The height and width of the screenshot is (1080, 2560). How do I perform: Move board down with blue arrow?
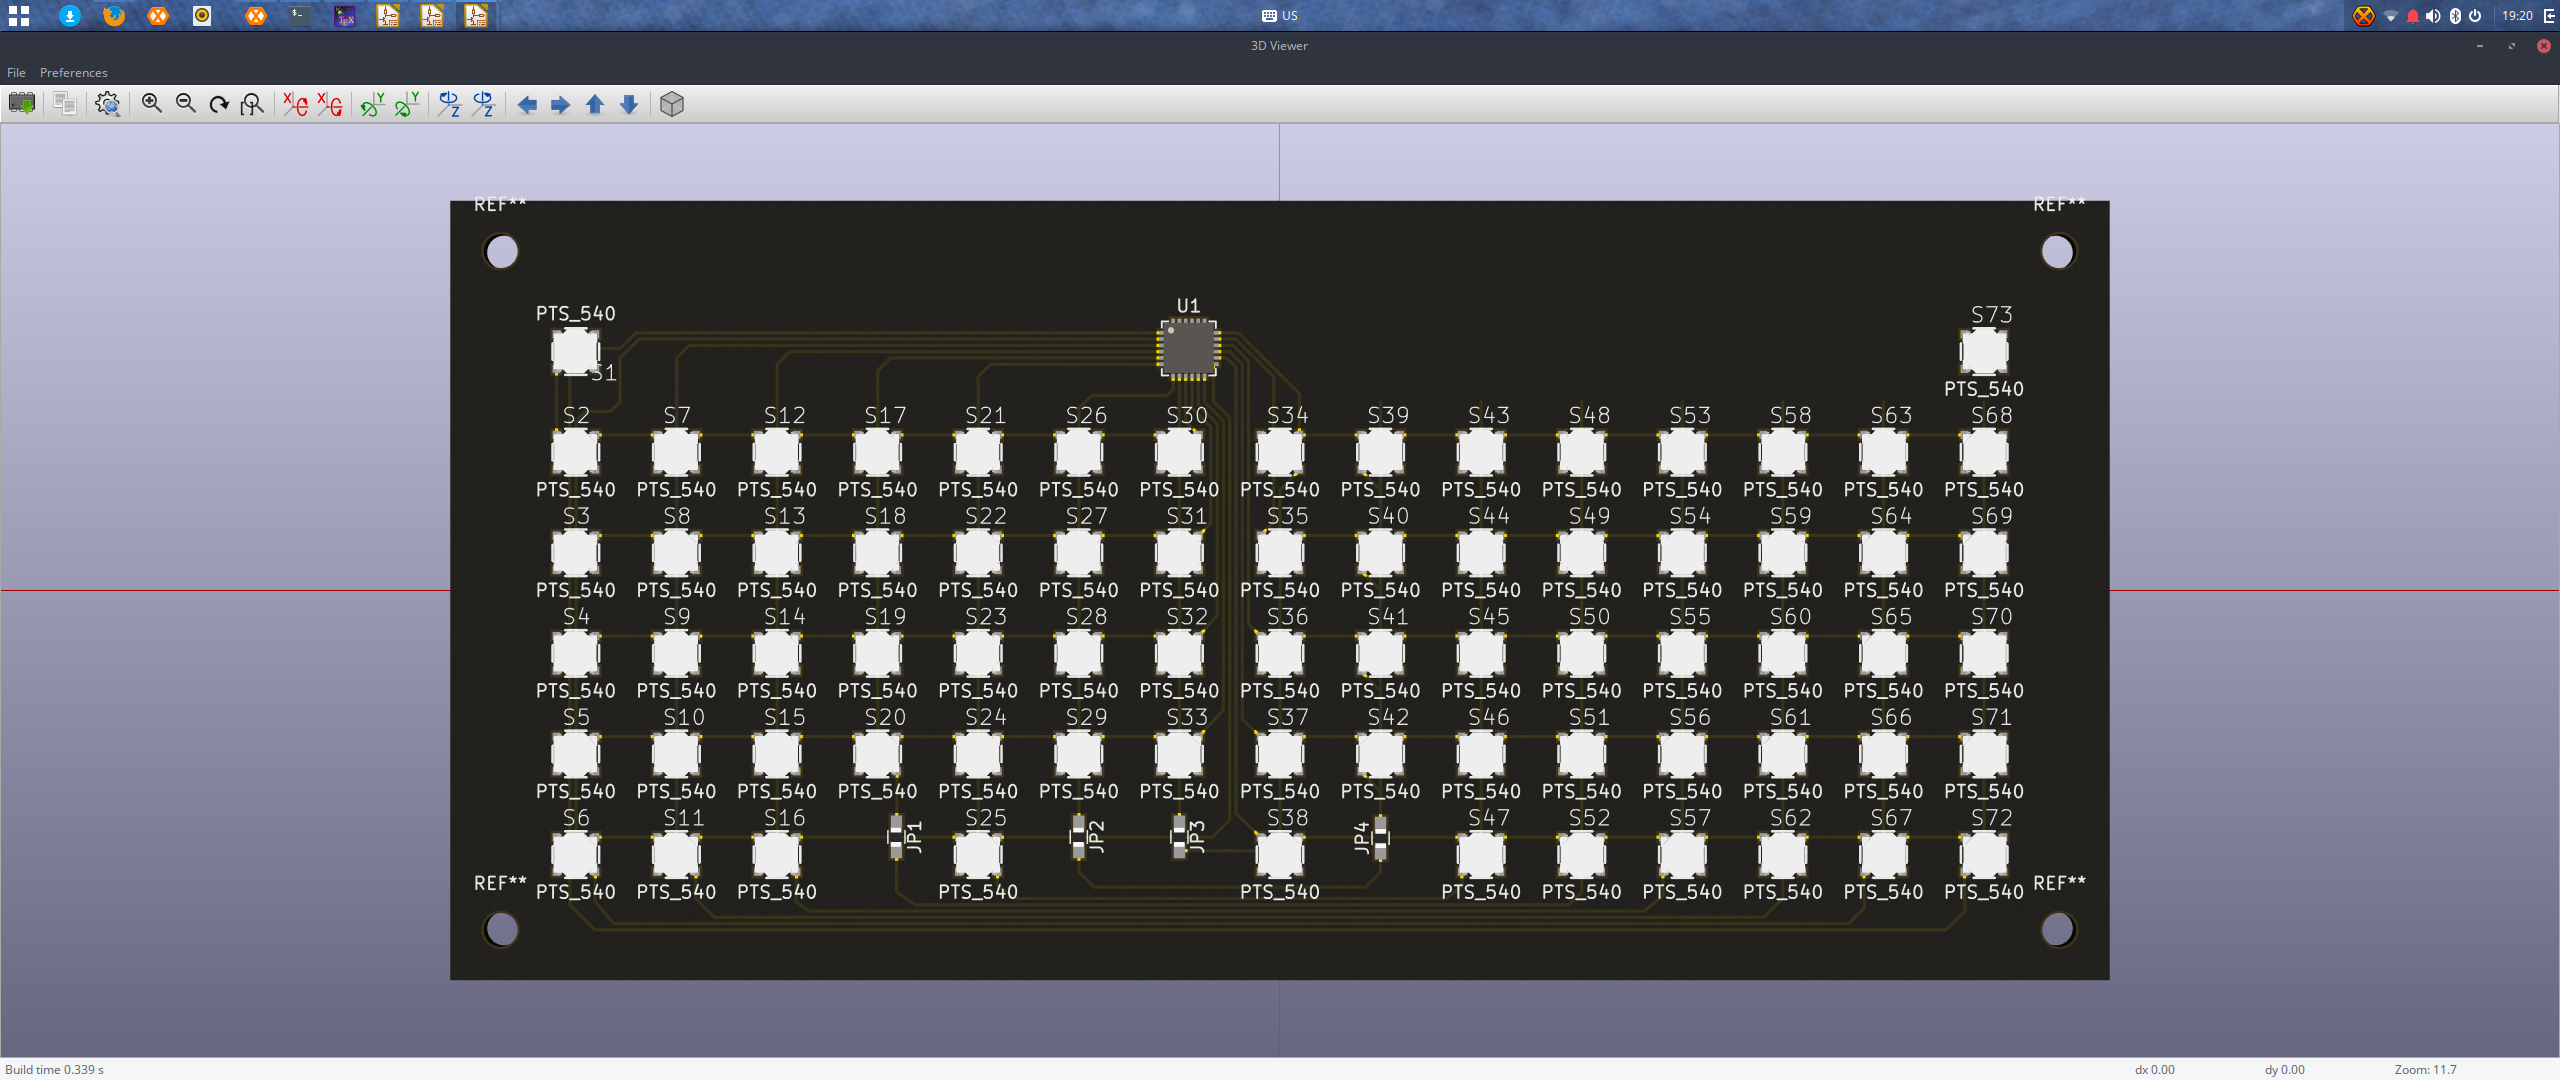tap(629, 104)
